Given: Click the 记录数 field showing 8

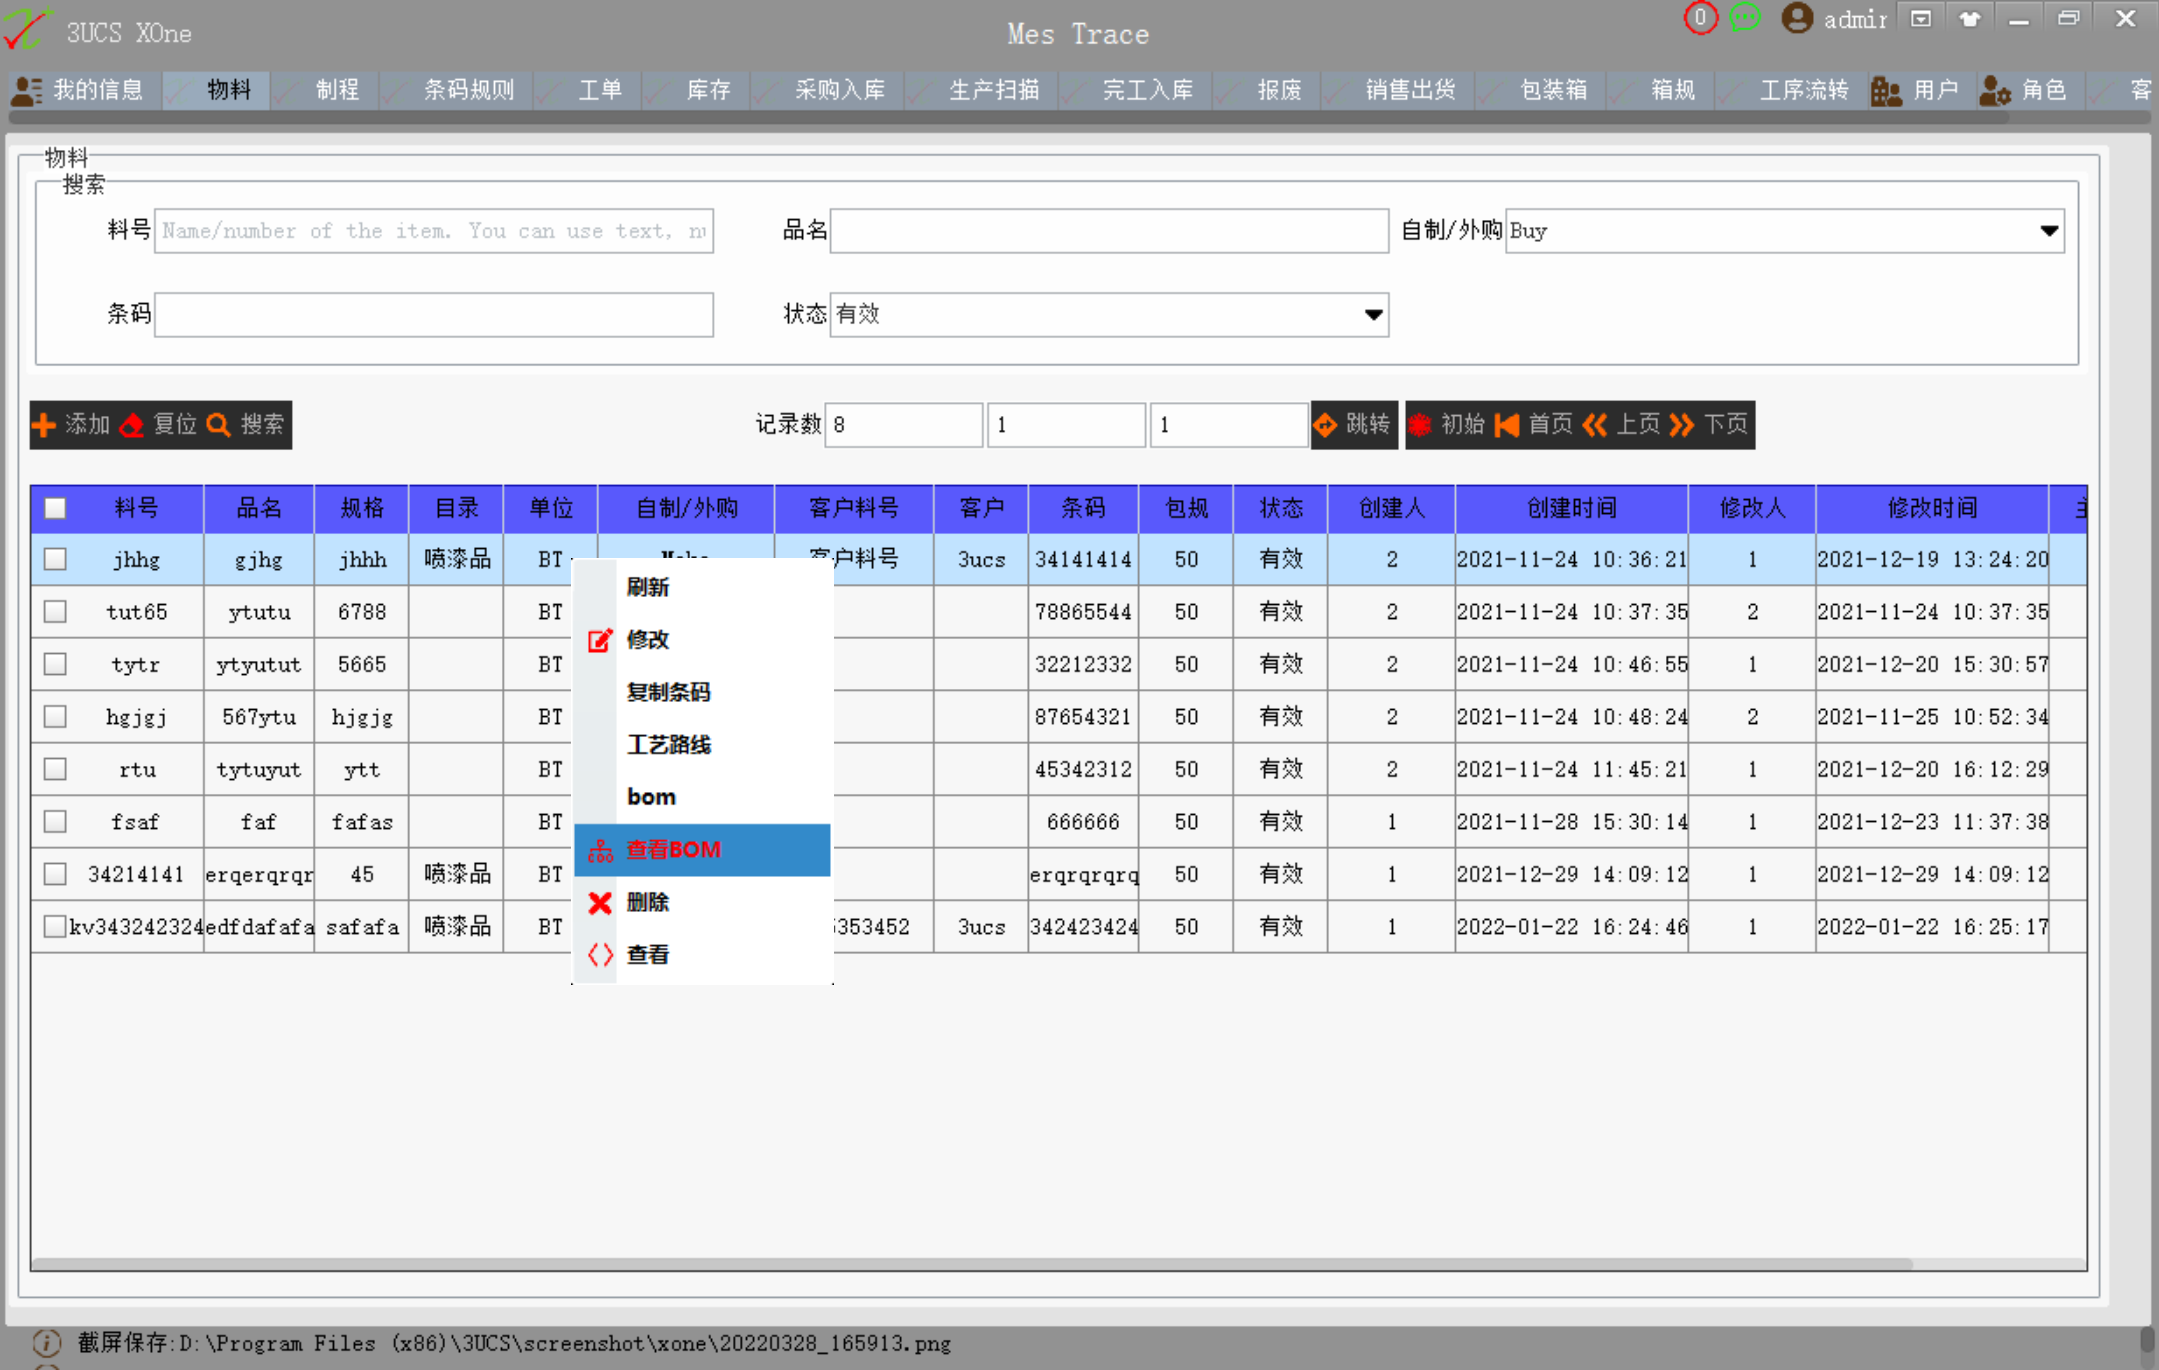Looking at the screenshot, I should (903, 425).
